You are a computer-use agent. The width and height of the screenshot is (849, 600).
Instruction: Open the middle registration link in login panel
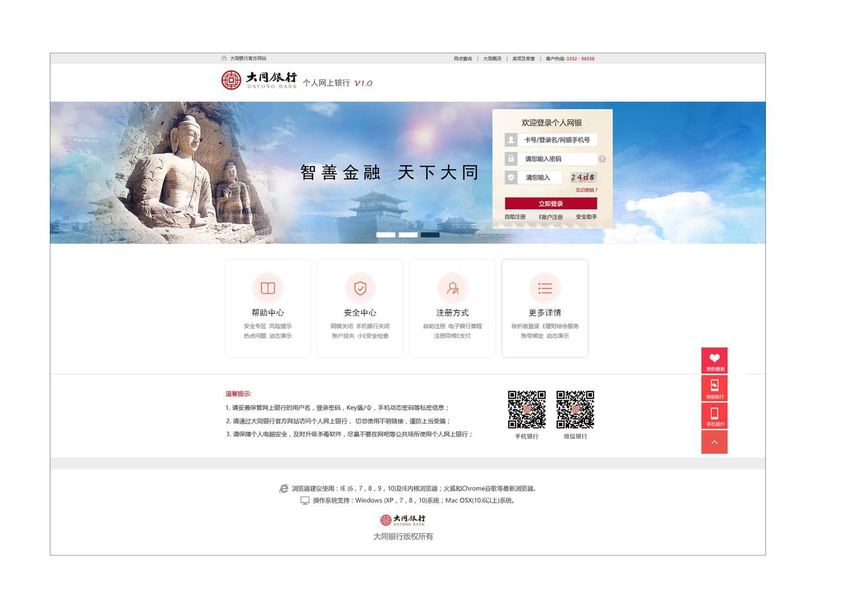coord(551,217)
